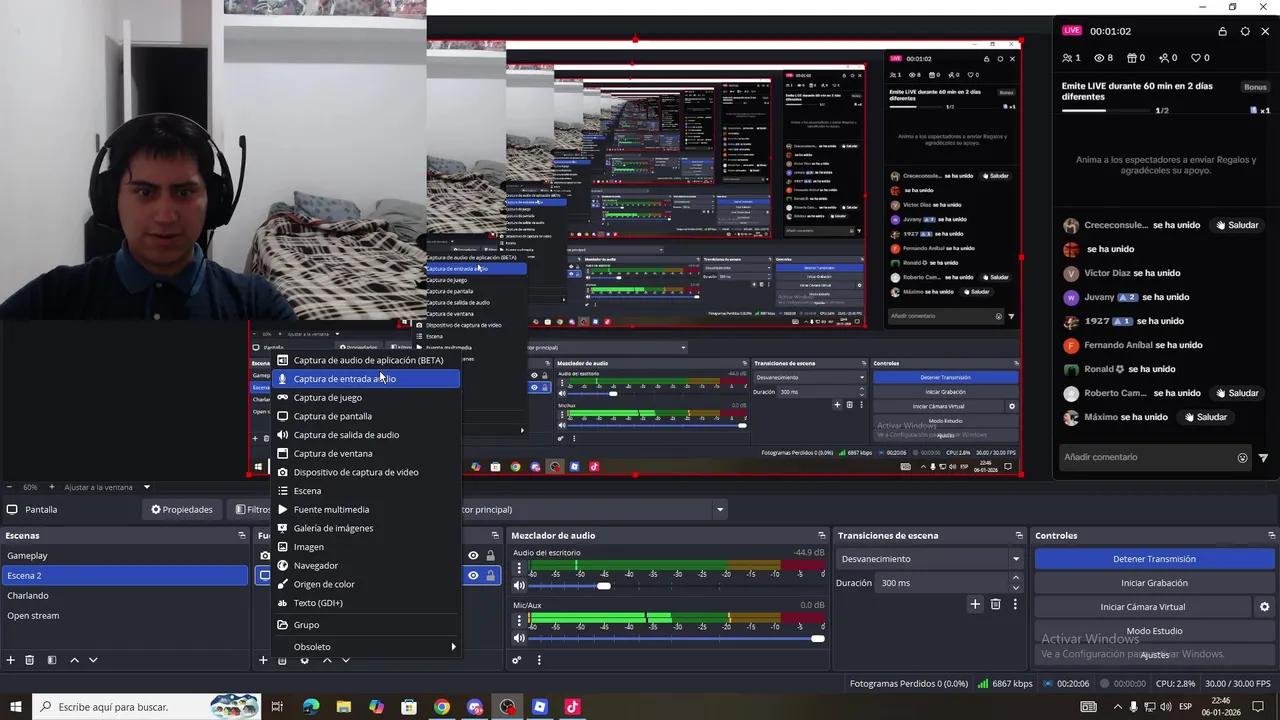Zoom in preview with plus icon

click(x=52, y=487)
